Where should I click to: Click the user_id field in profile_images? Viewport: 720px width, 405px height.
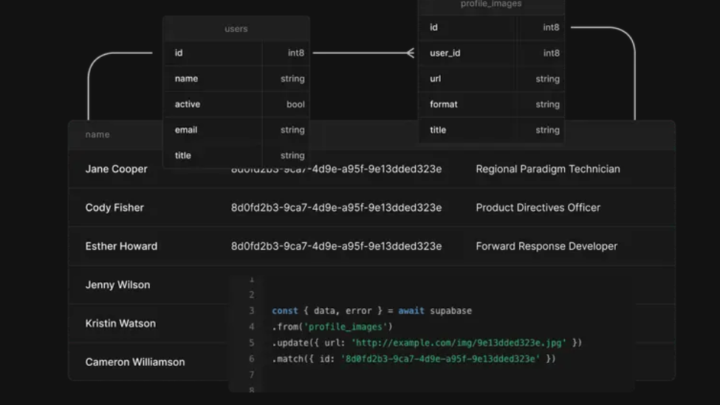(x=445, y=53)
